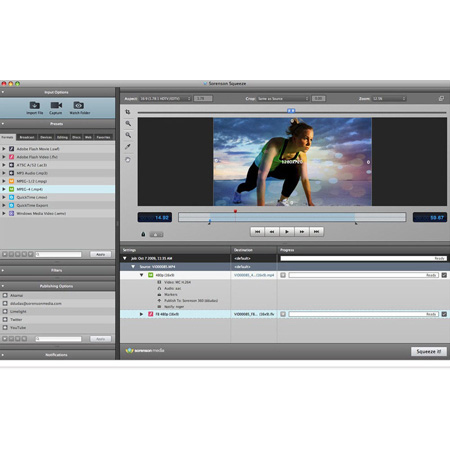Click the QuickTime (.mov) format icon
This screenshot has height=450, width=450.
pos(11,197)
